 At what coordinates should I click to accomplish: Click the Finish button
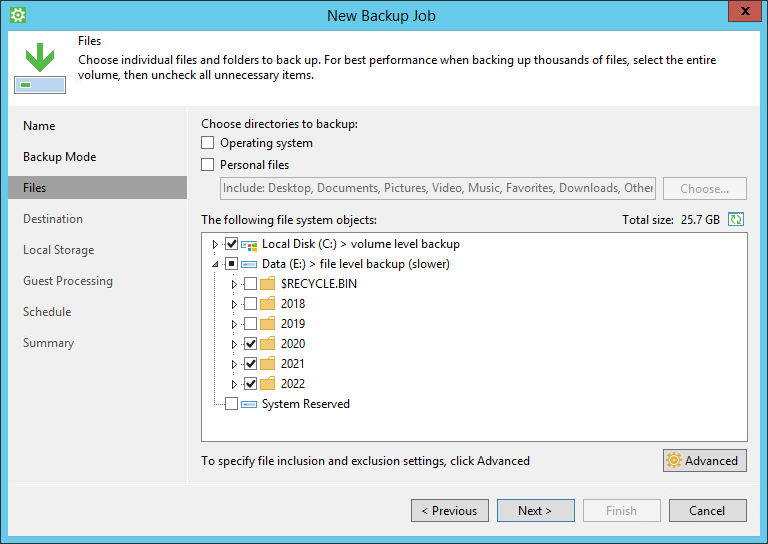622,511
